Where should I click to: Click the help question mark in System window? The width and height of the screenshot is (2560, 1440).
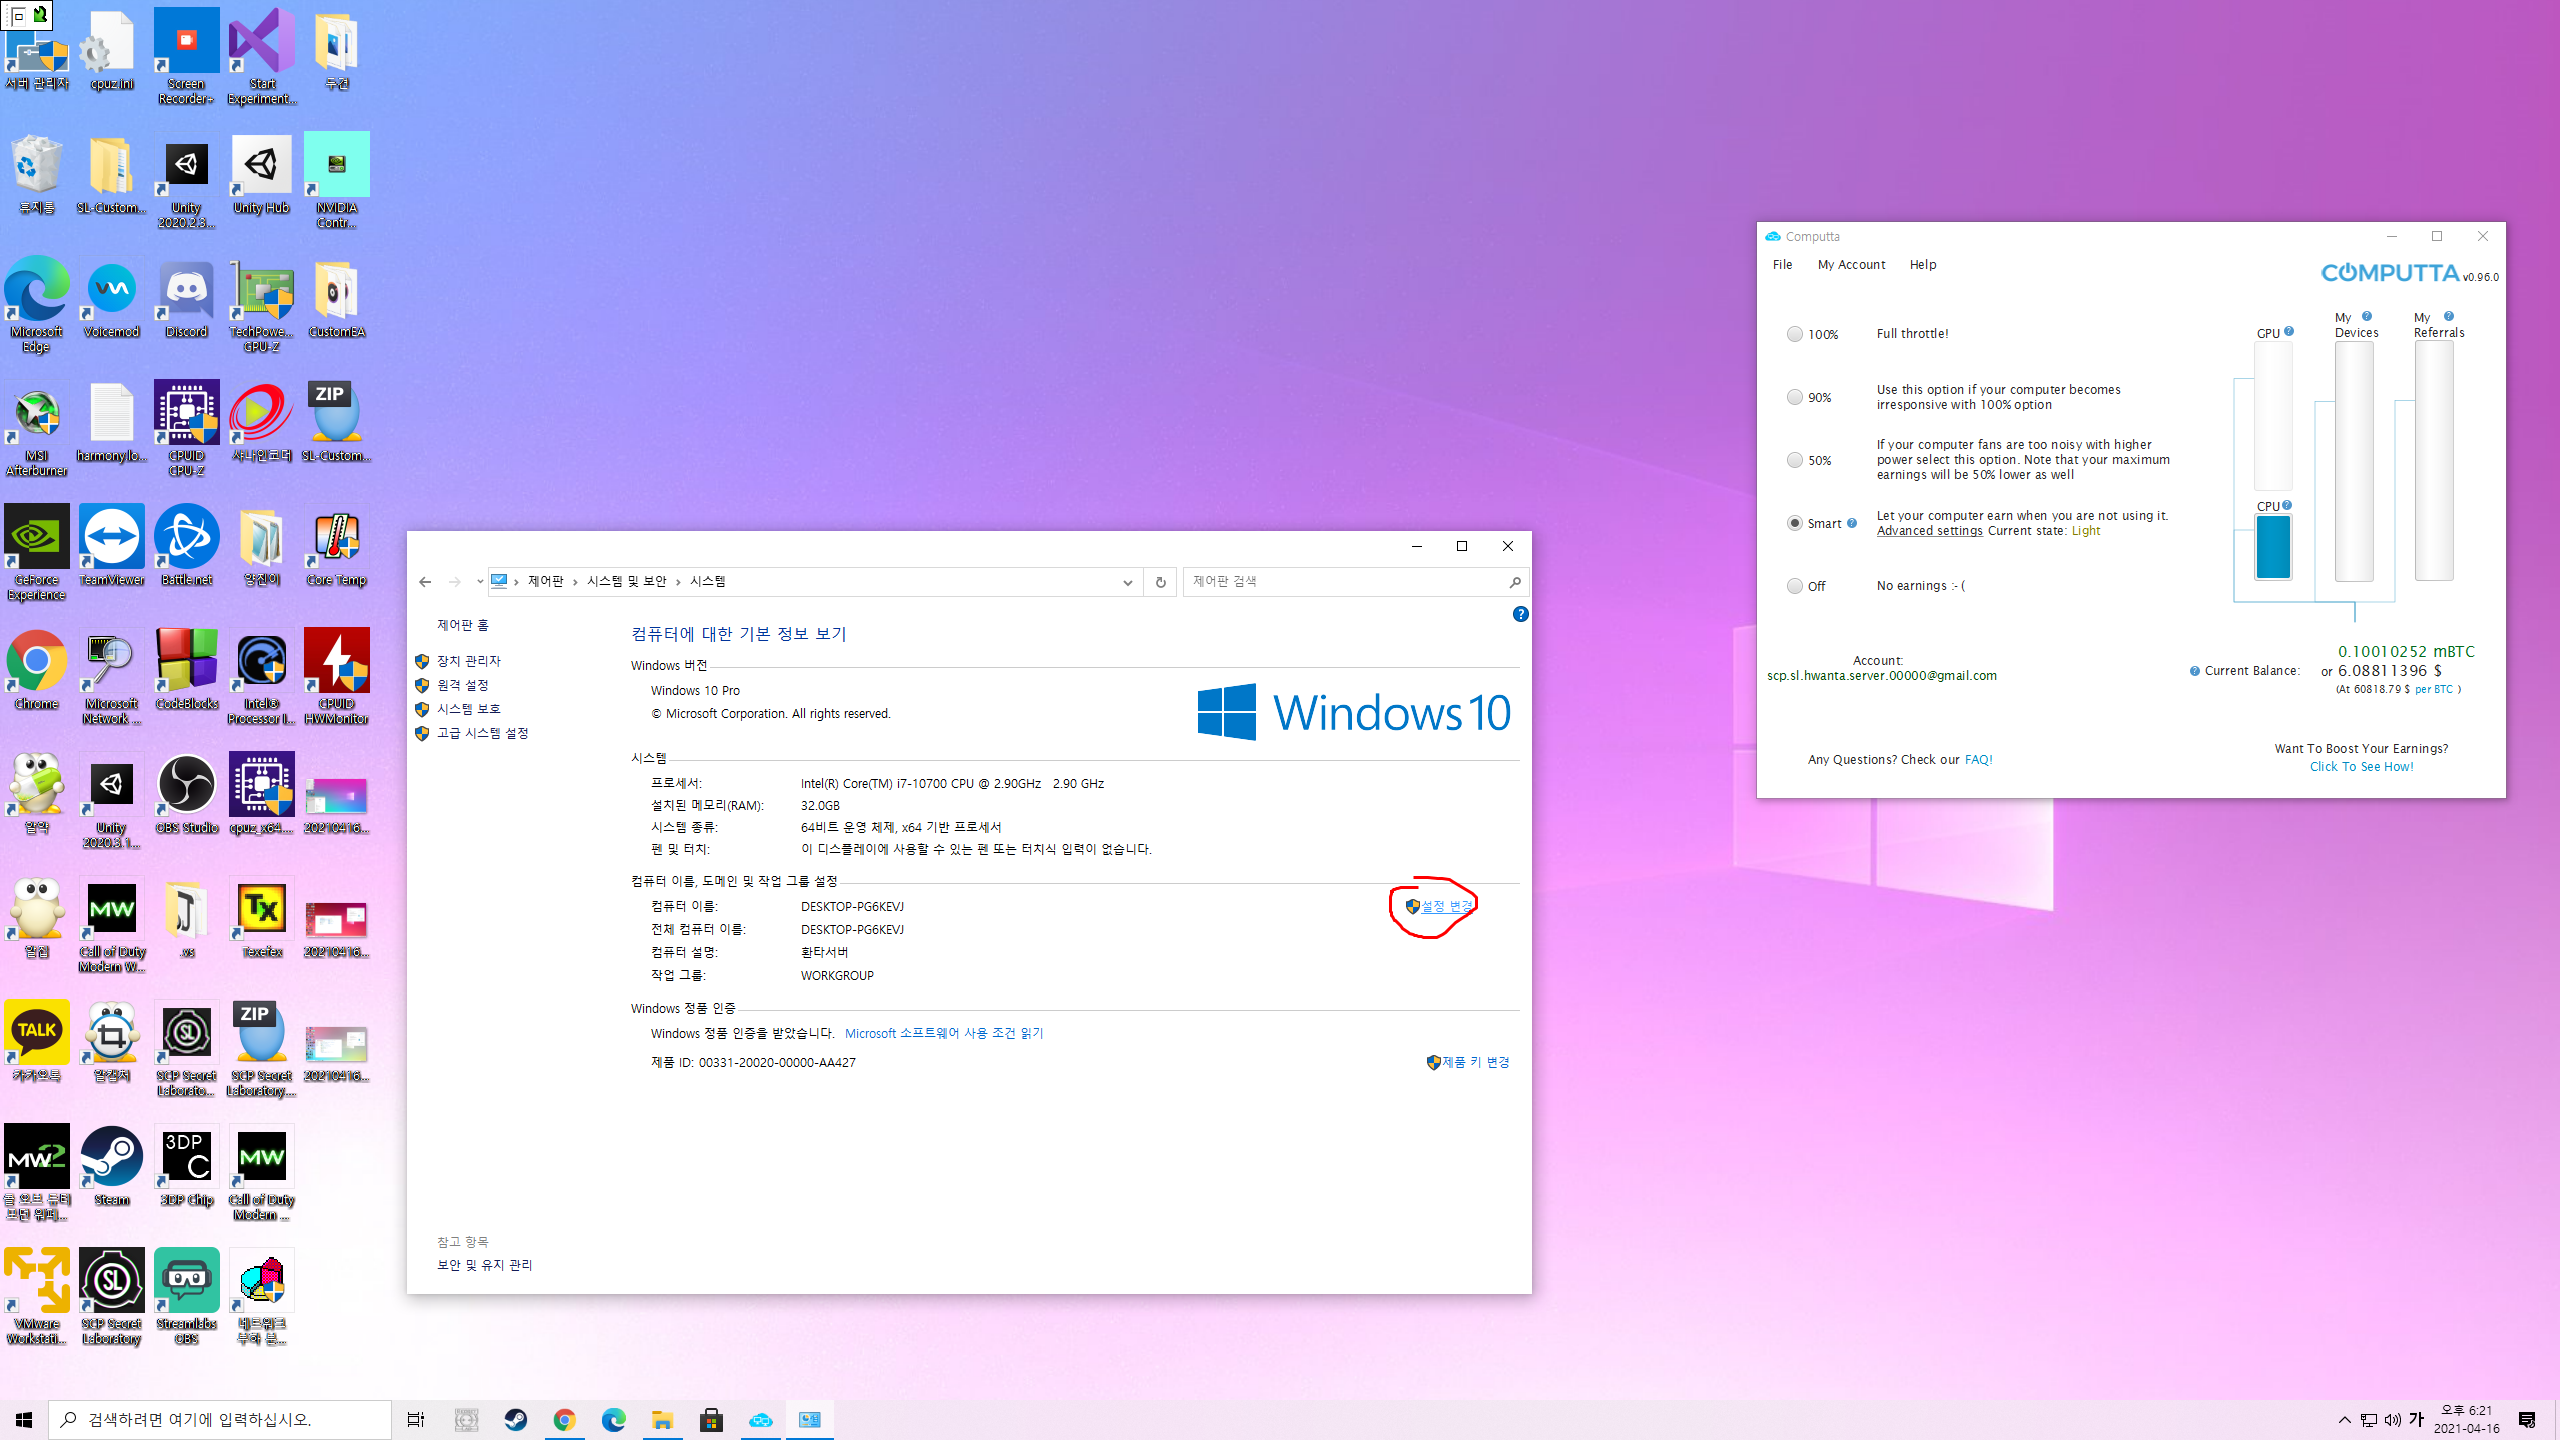coord(1520,614)
